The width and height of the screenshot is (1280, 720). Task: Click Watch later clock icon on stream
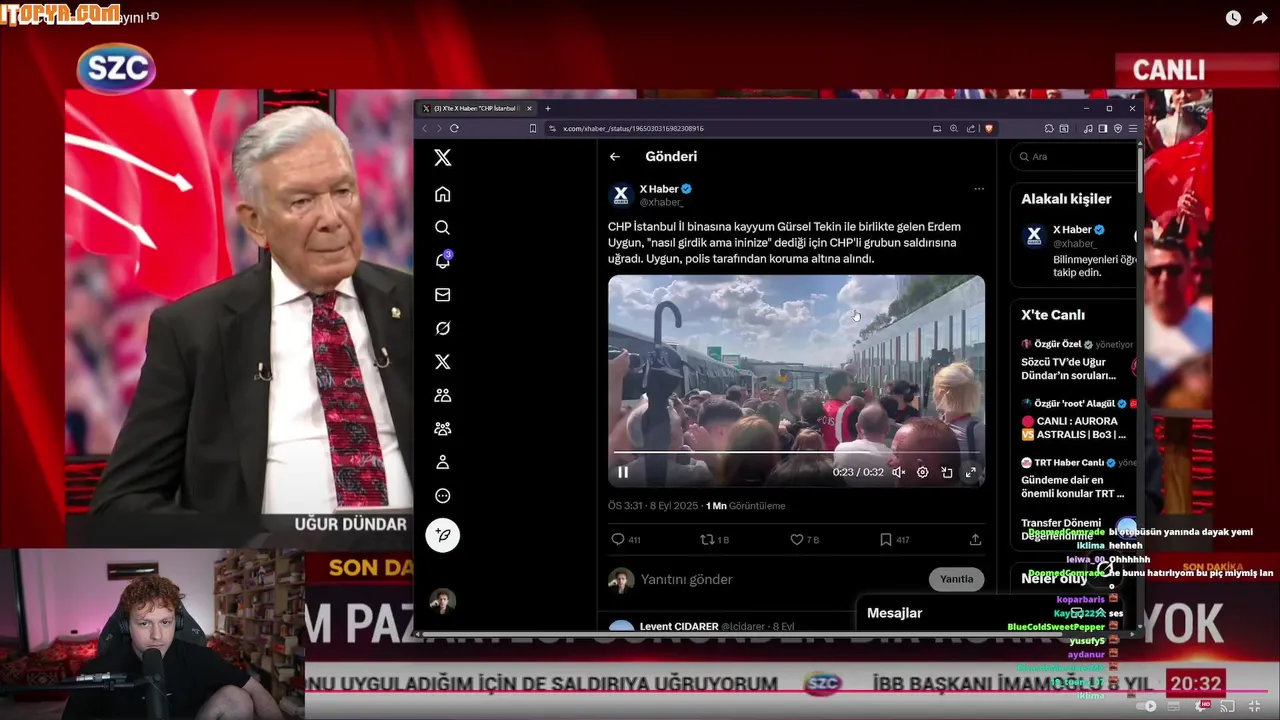(1233, 18)
